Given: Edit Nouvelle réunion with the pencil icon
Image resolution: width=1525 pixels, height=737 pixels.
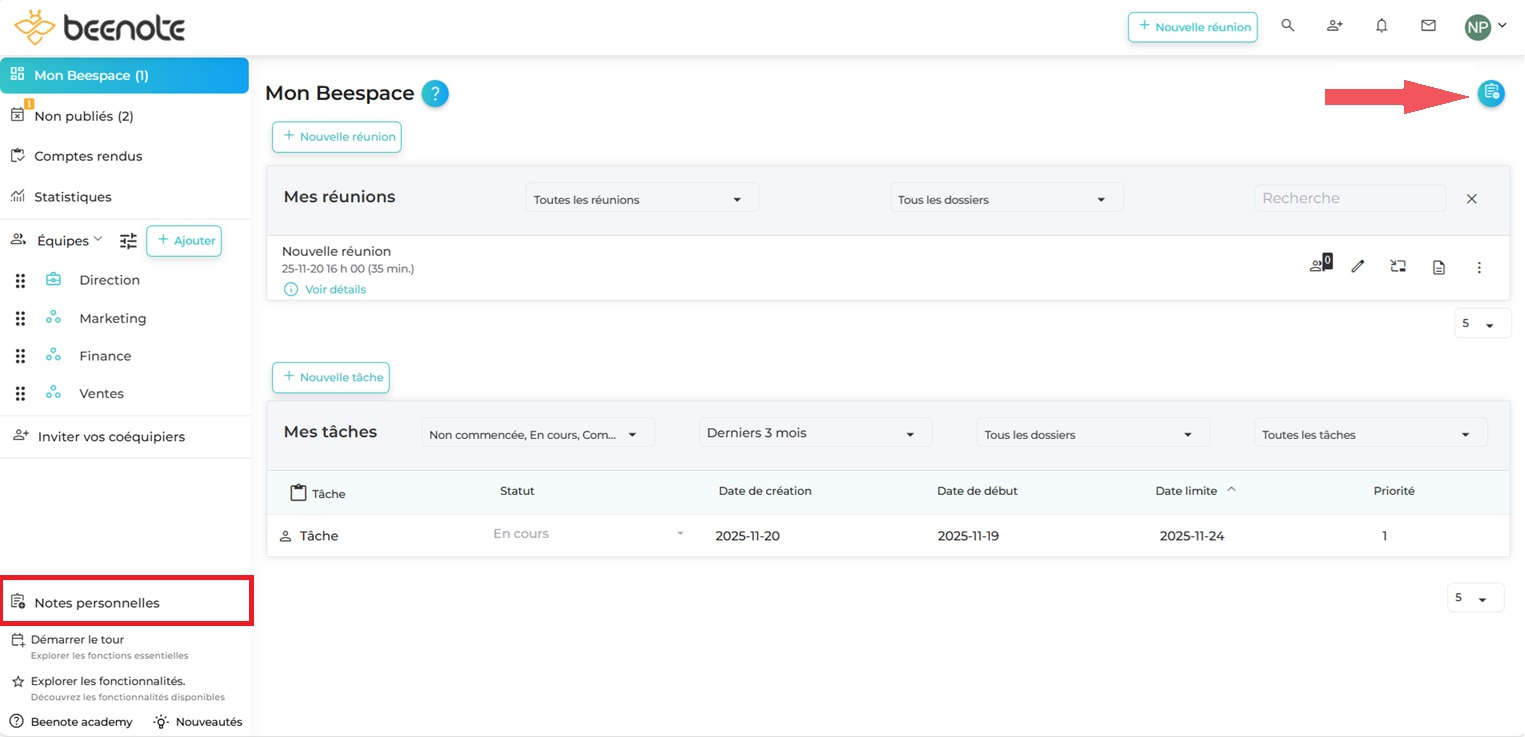Looking at the screenshot, I should point(1357,267).
